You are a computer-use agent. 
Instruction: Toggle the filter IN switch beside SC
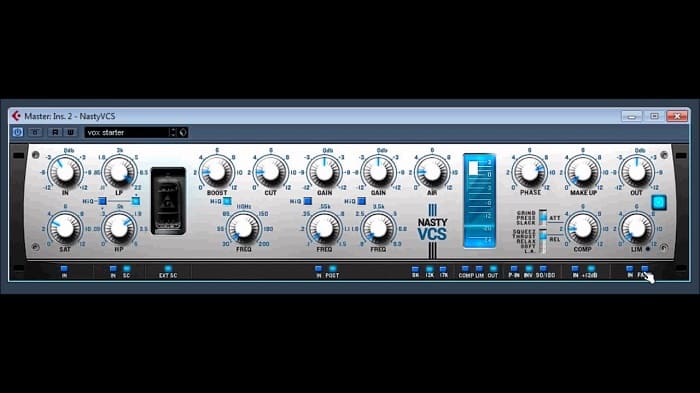pos(113,269)
